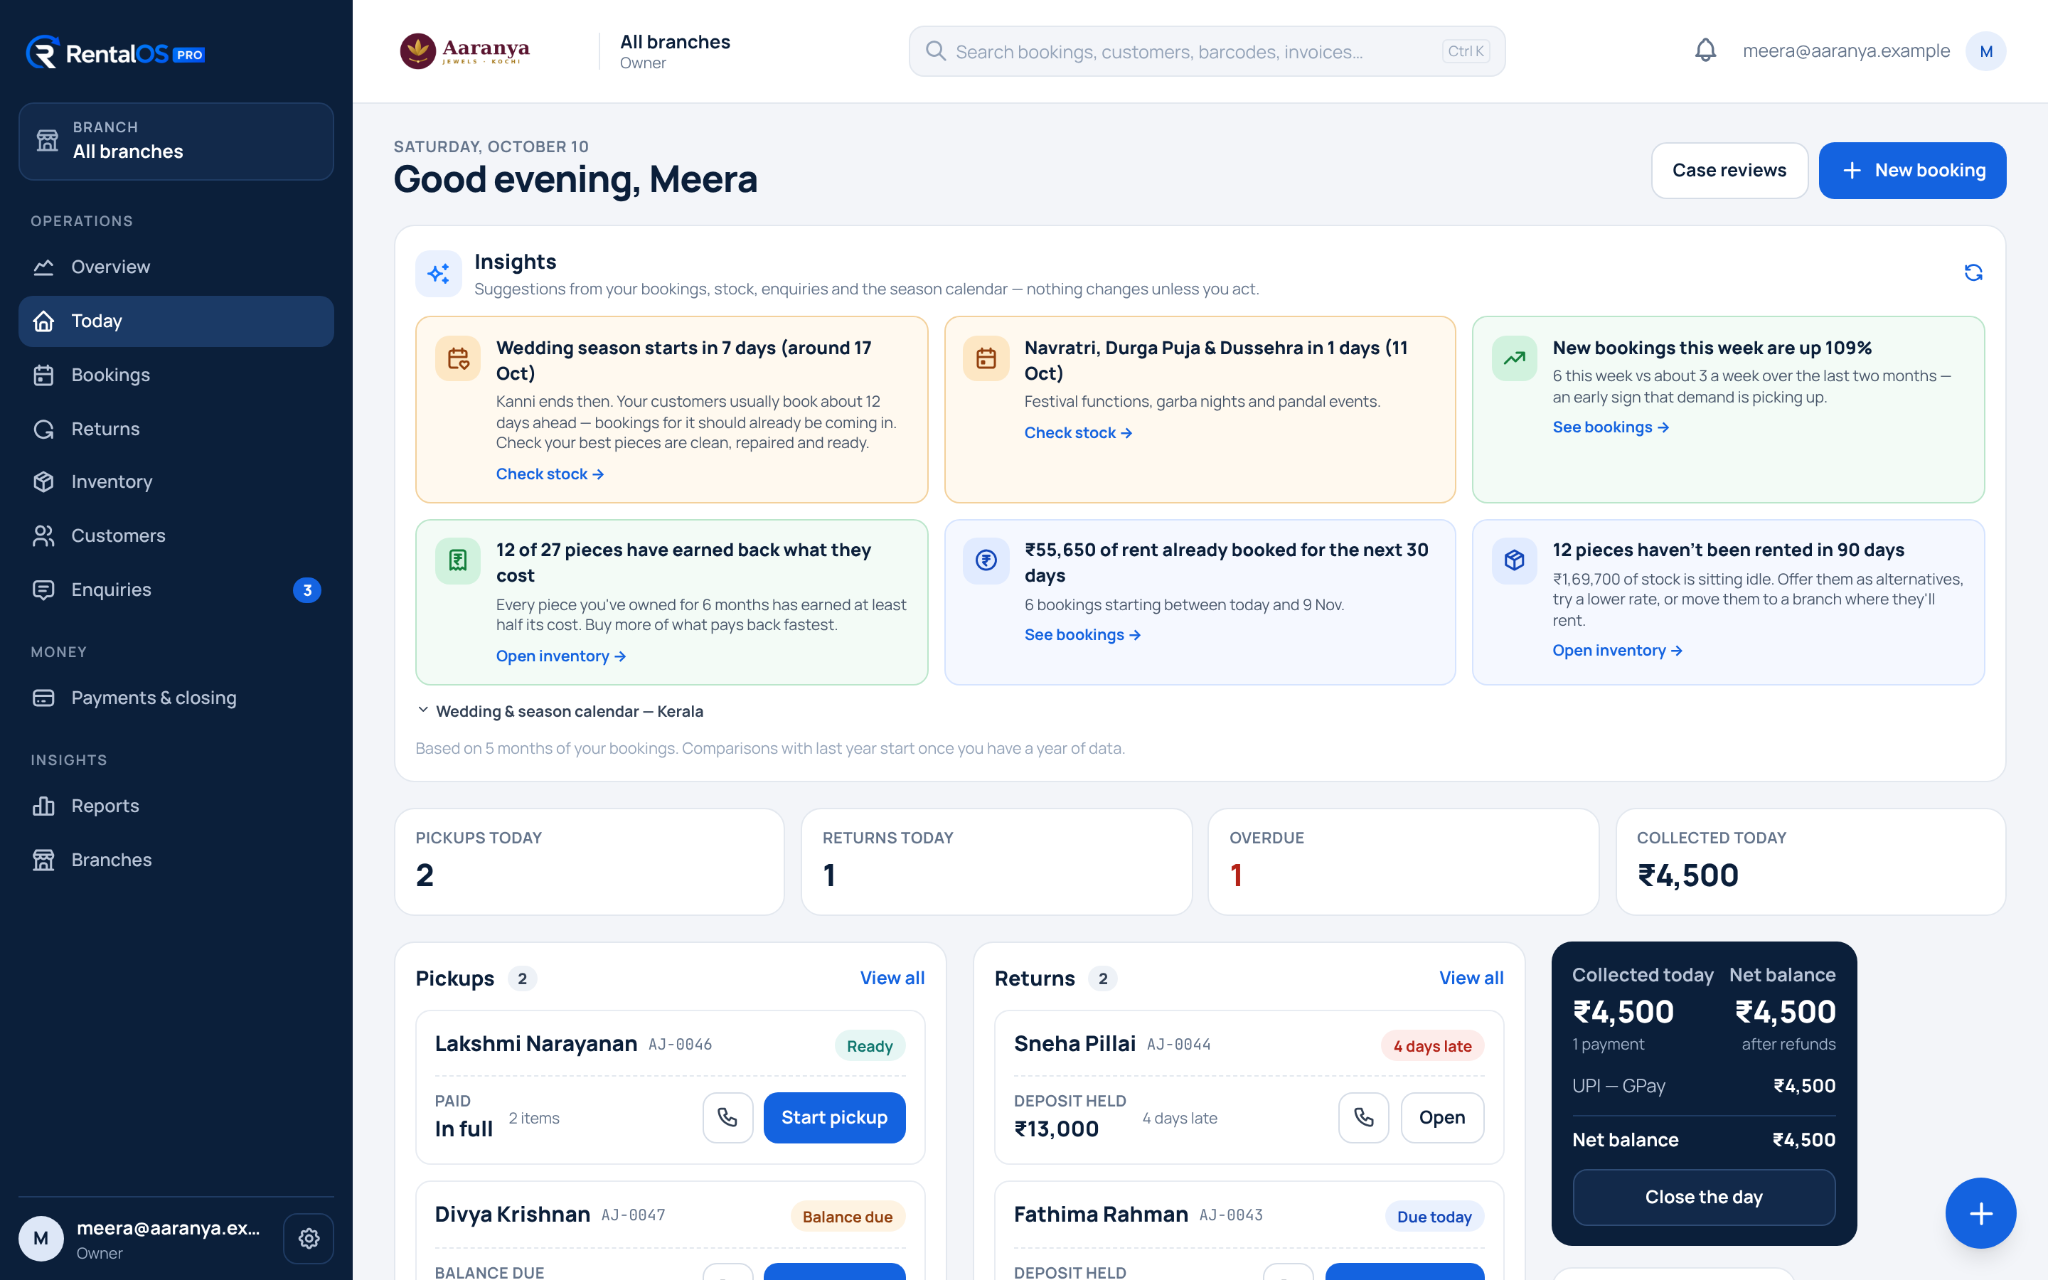The height and width of the screenshot is (1280, 2048).
Task: Click the Case reviews button
Action: [1729, 170]
